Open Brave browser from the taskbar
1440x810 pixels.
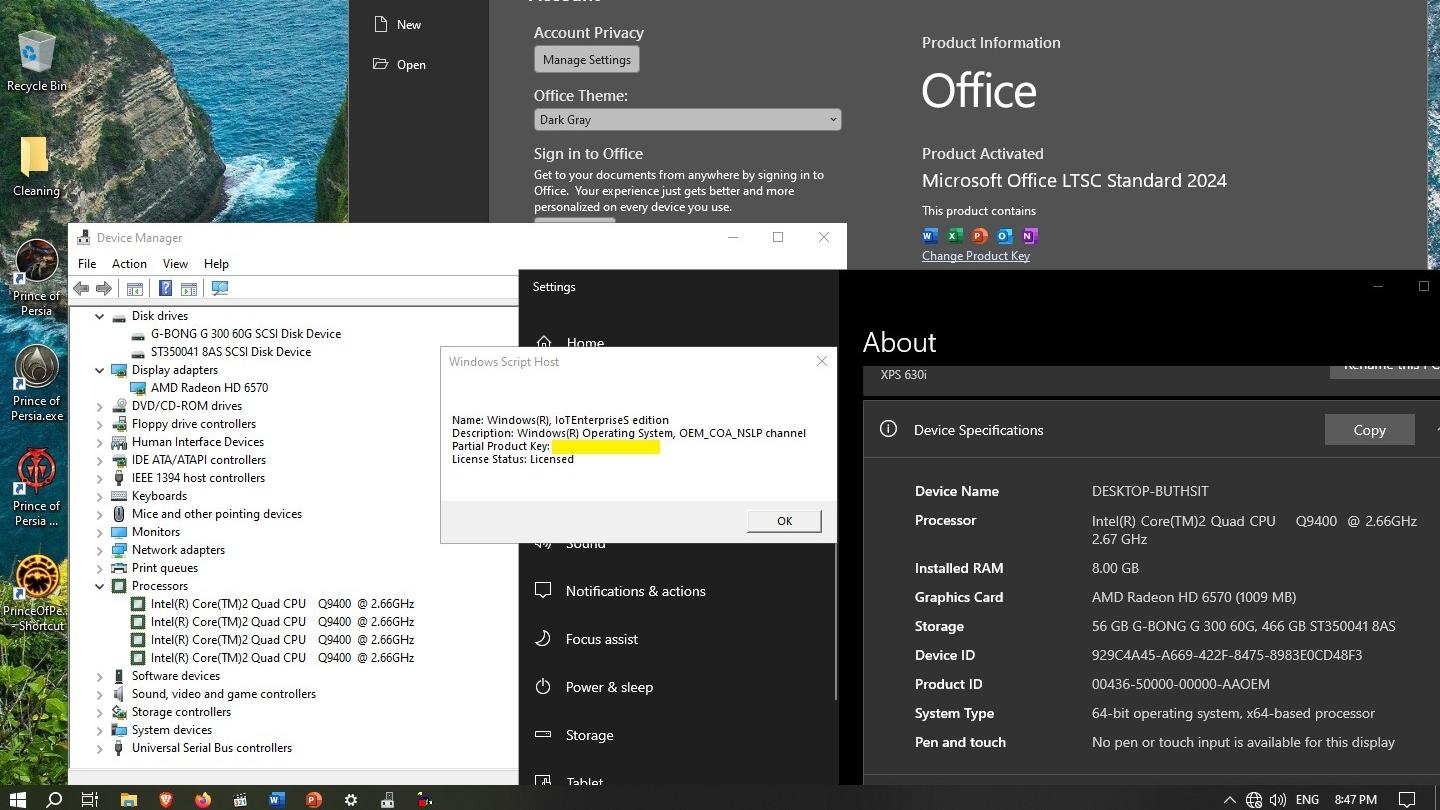coord(166,799)
